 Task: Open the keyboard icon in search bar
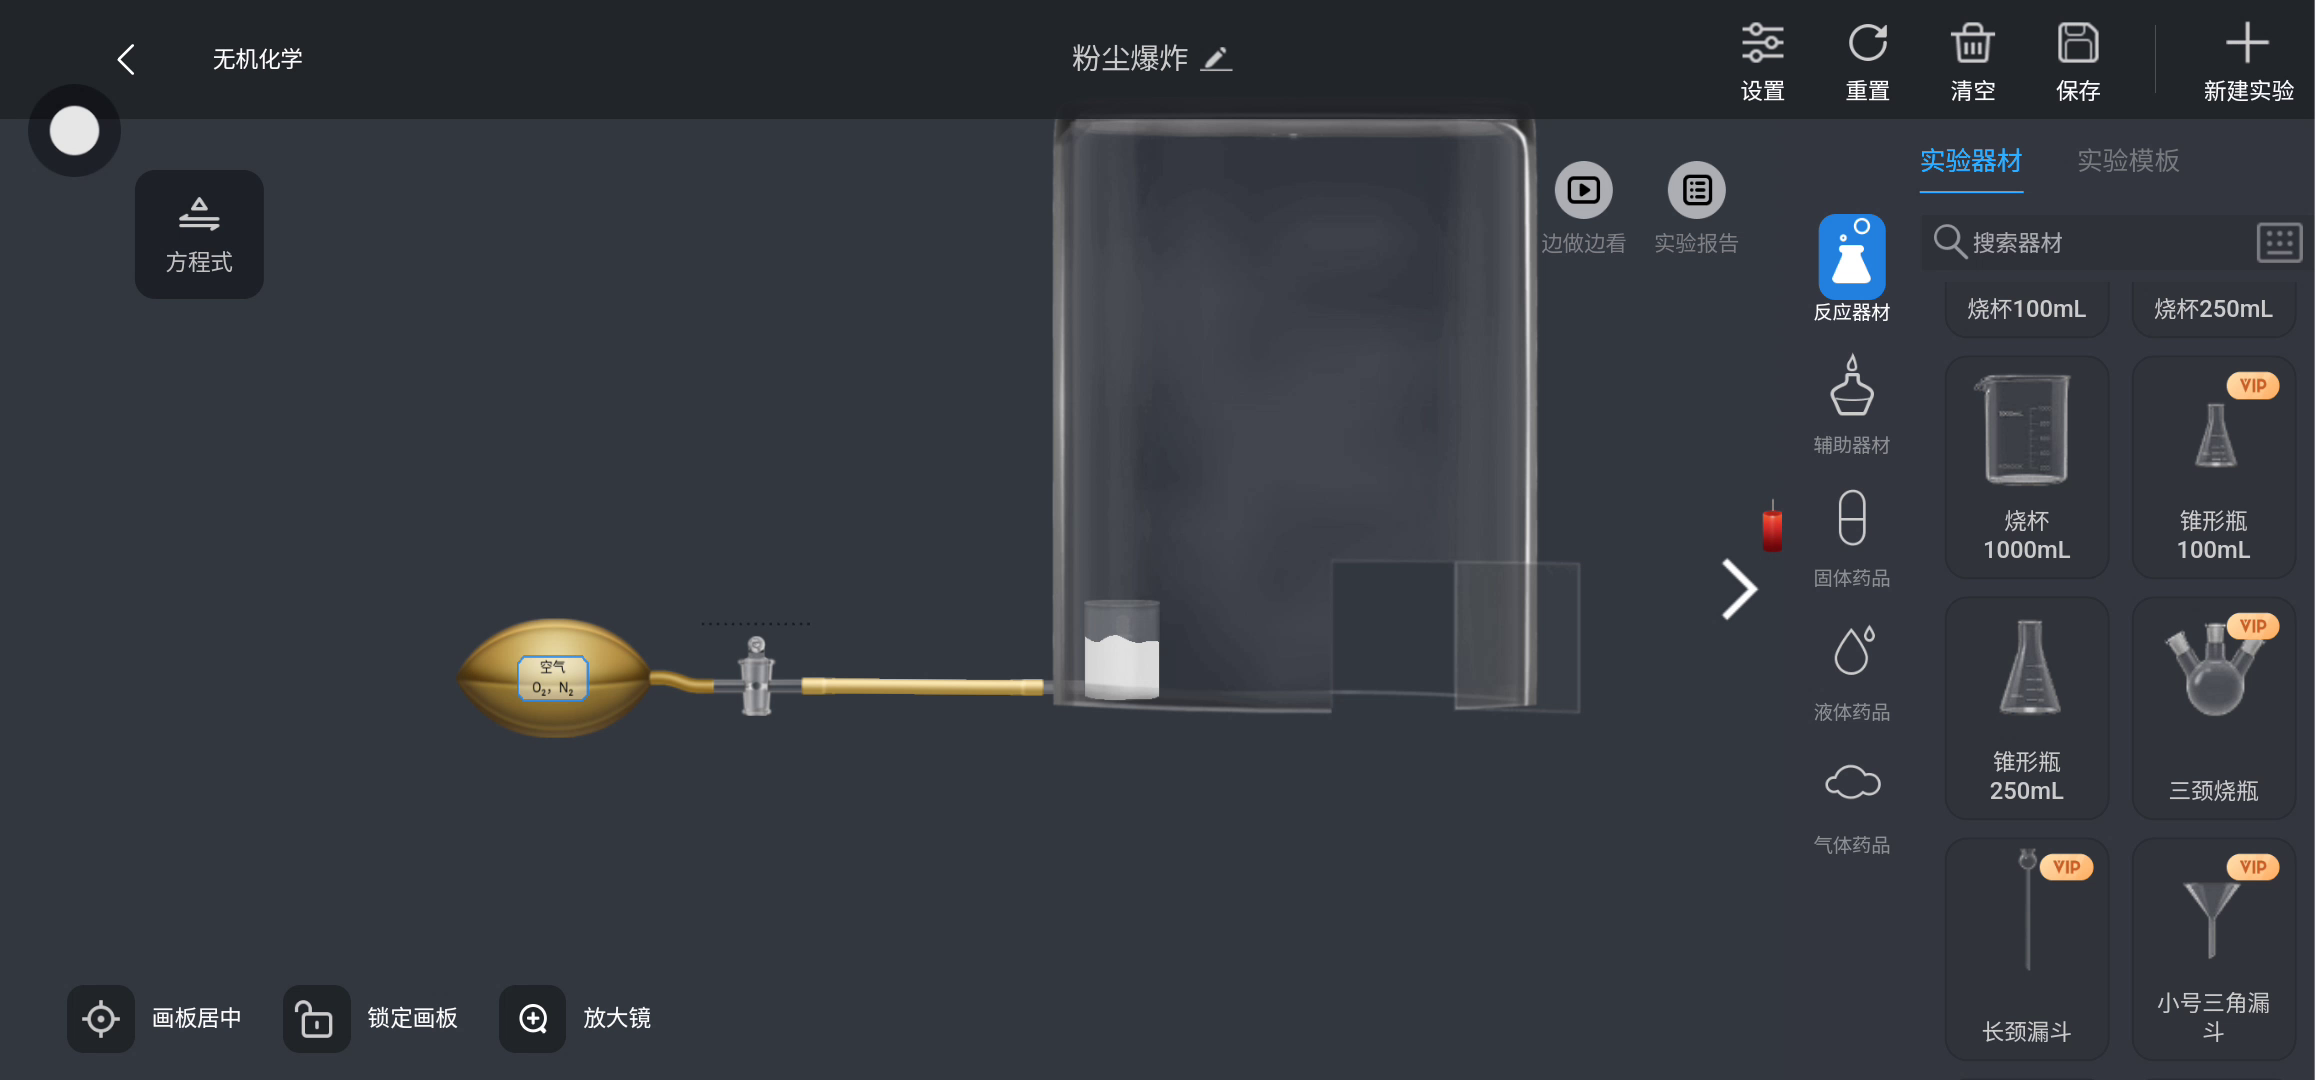click(2279, 242)
